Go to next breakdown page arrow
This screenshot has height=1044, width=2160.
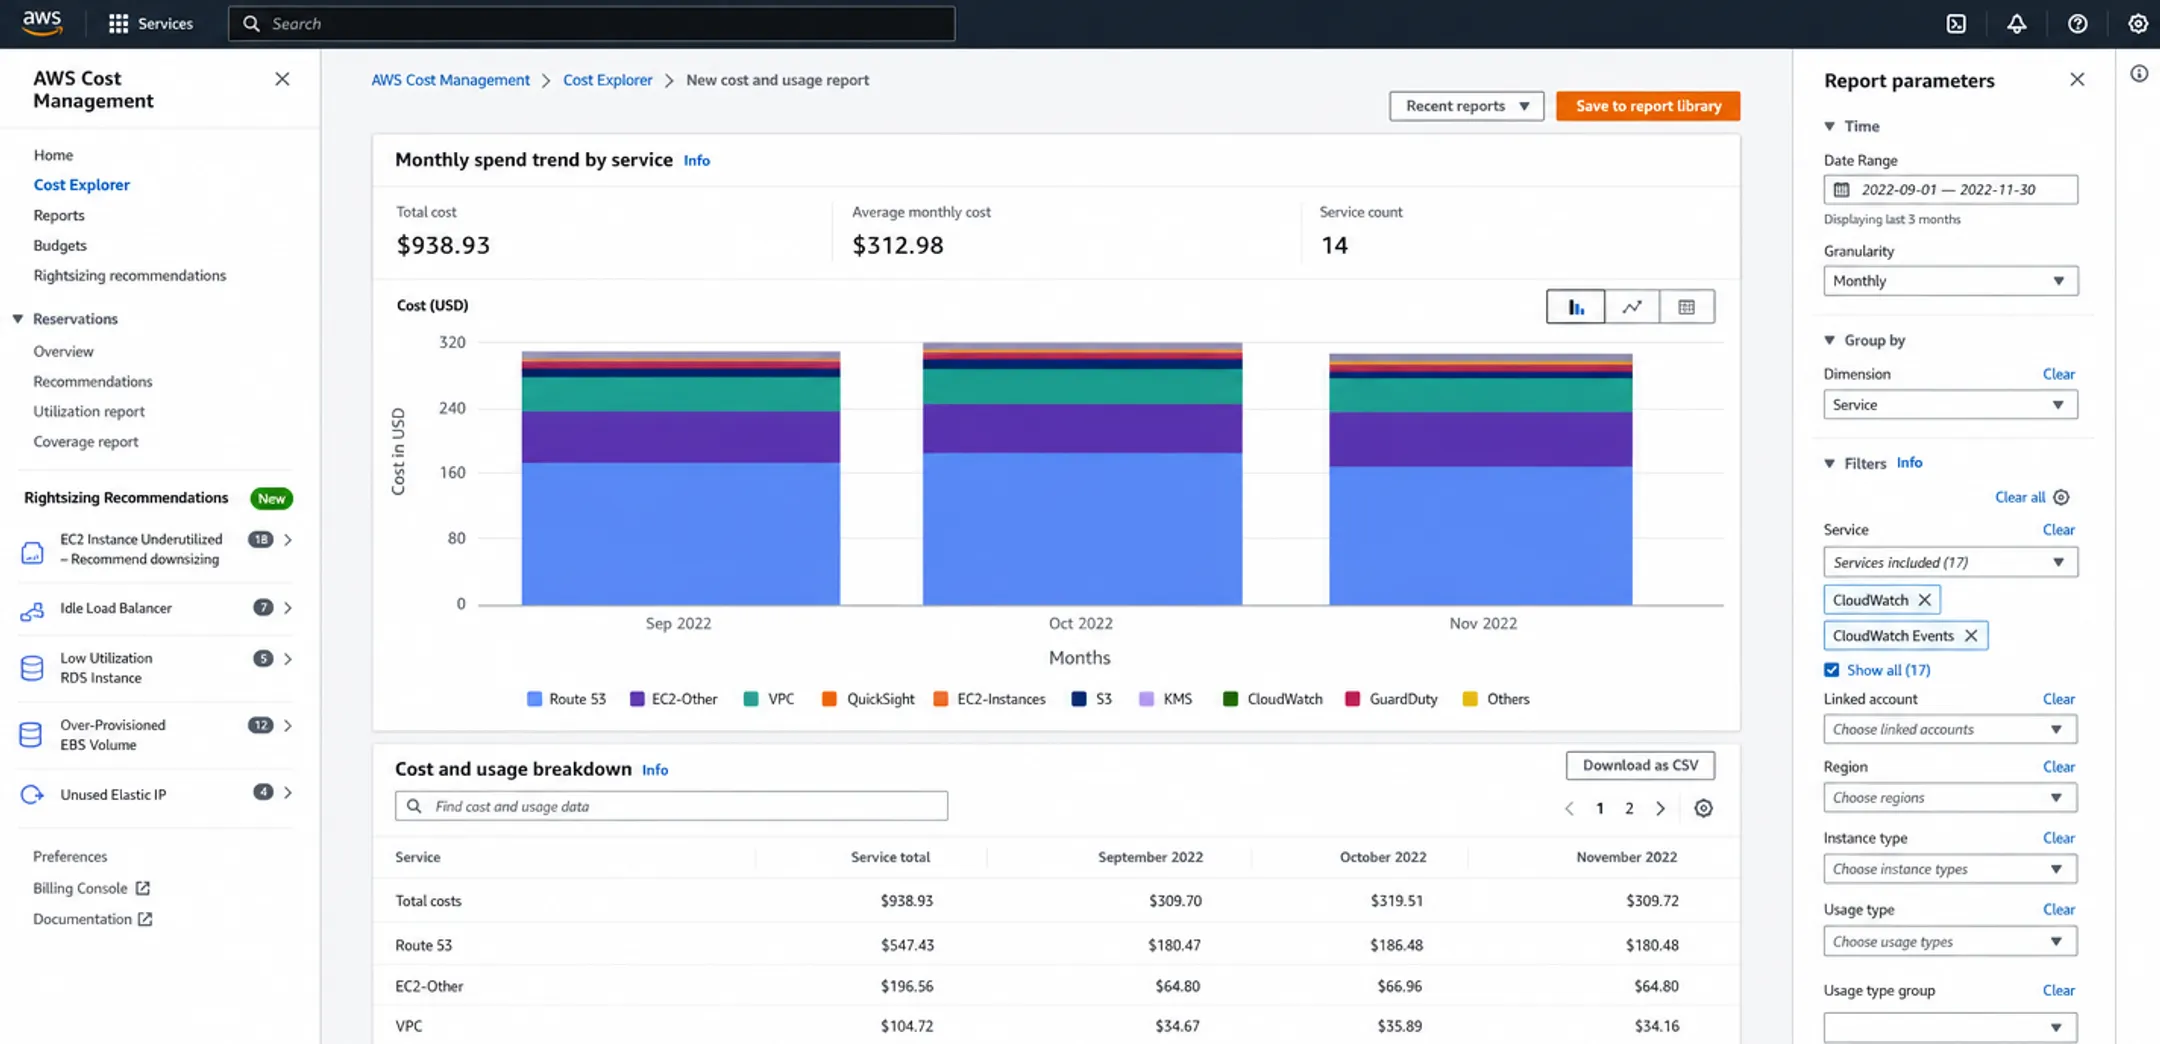pyautogui.click(x=1660, y=808)
